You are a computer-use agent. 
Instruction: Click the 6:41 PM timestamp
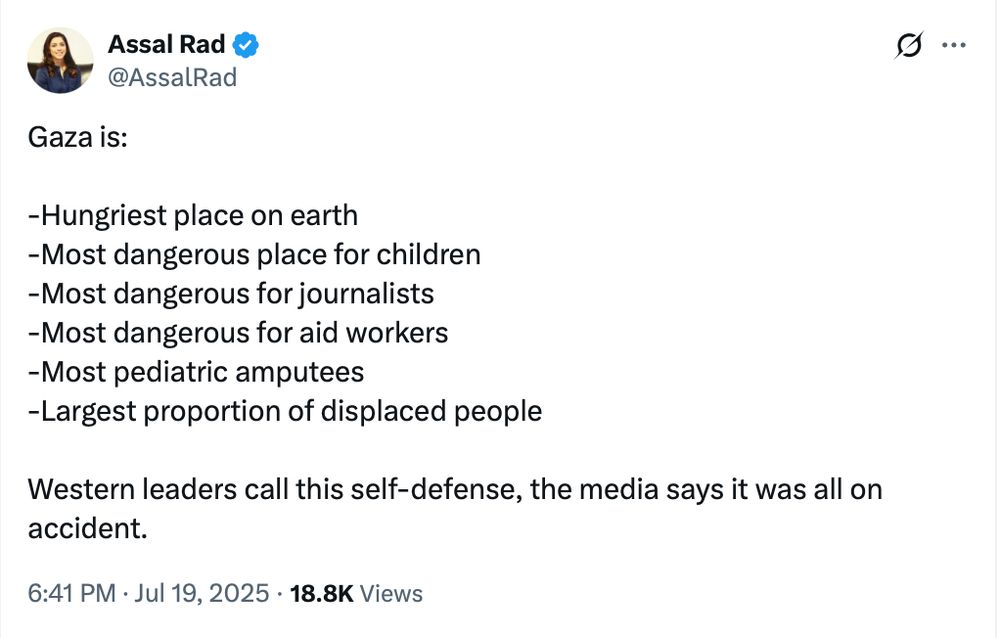coord(71,593)
